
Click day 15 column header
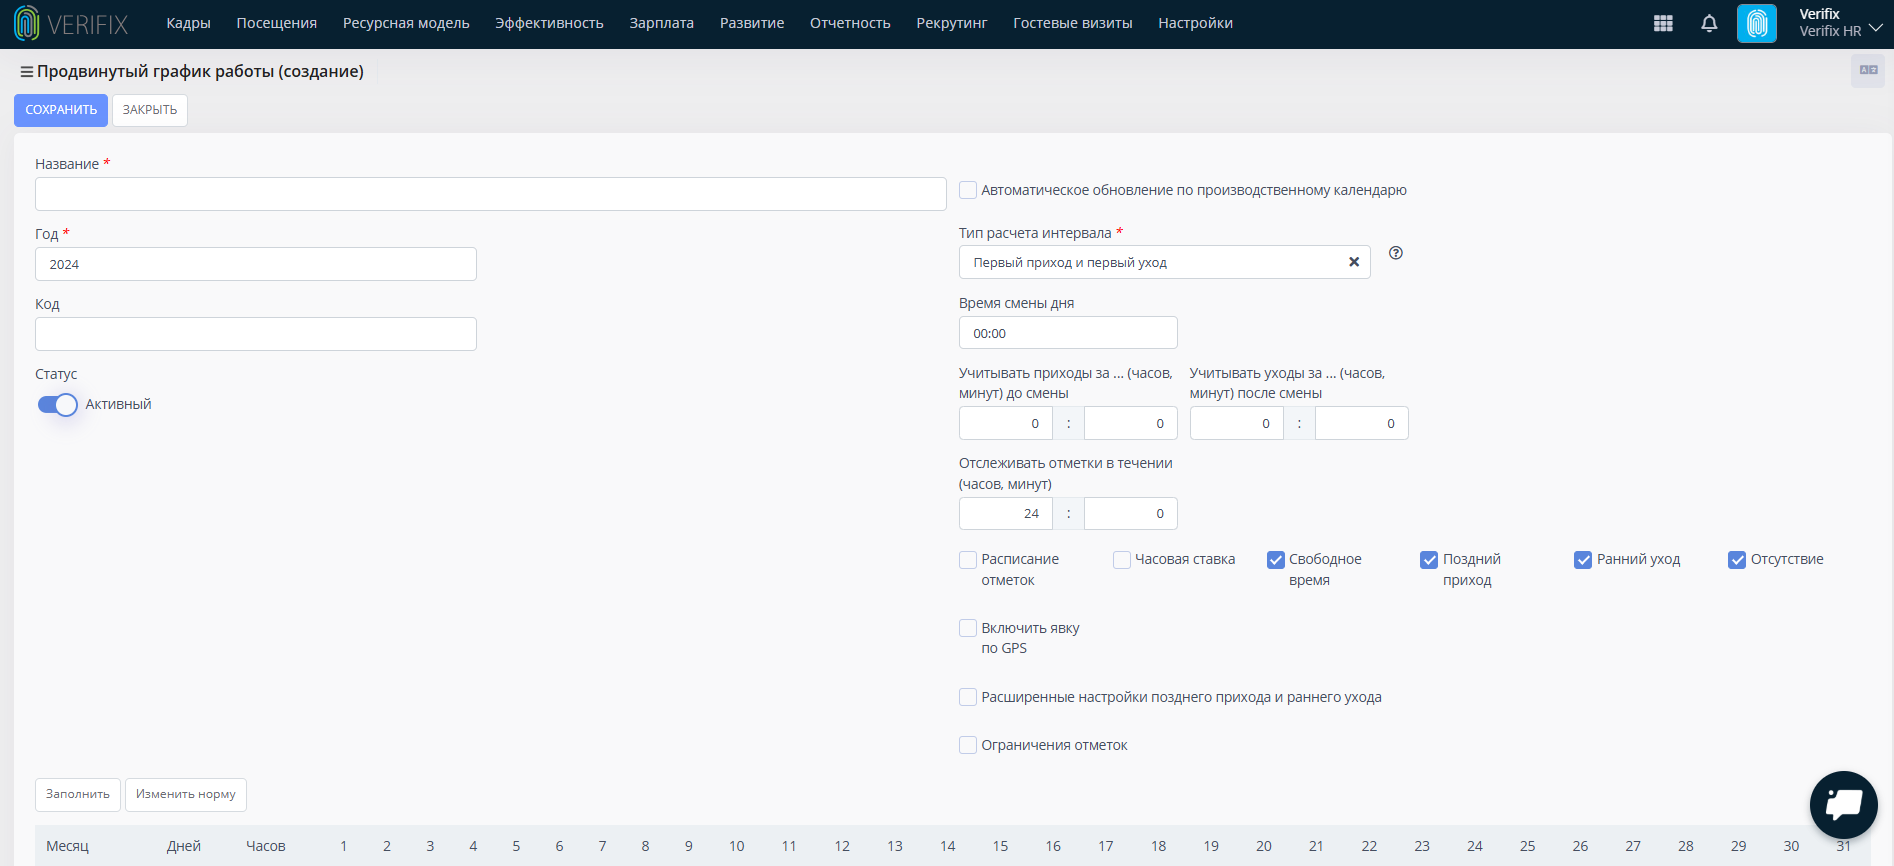[1000, 846]
